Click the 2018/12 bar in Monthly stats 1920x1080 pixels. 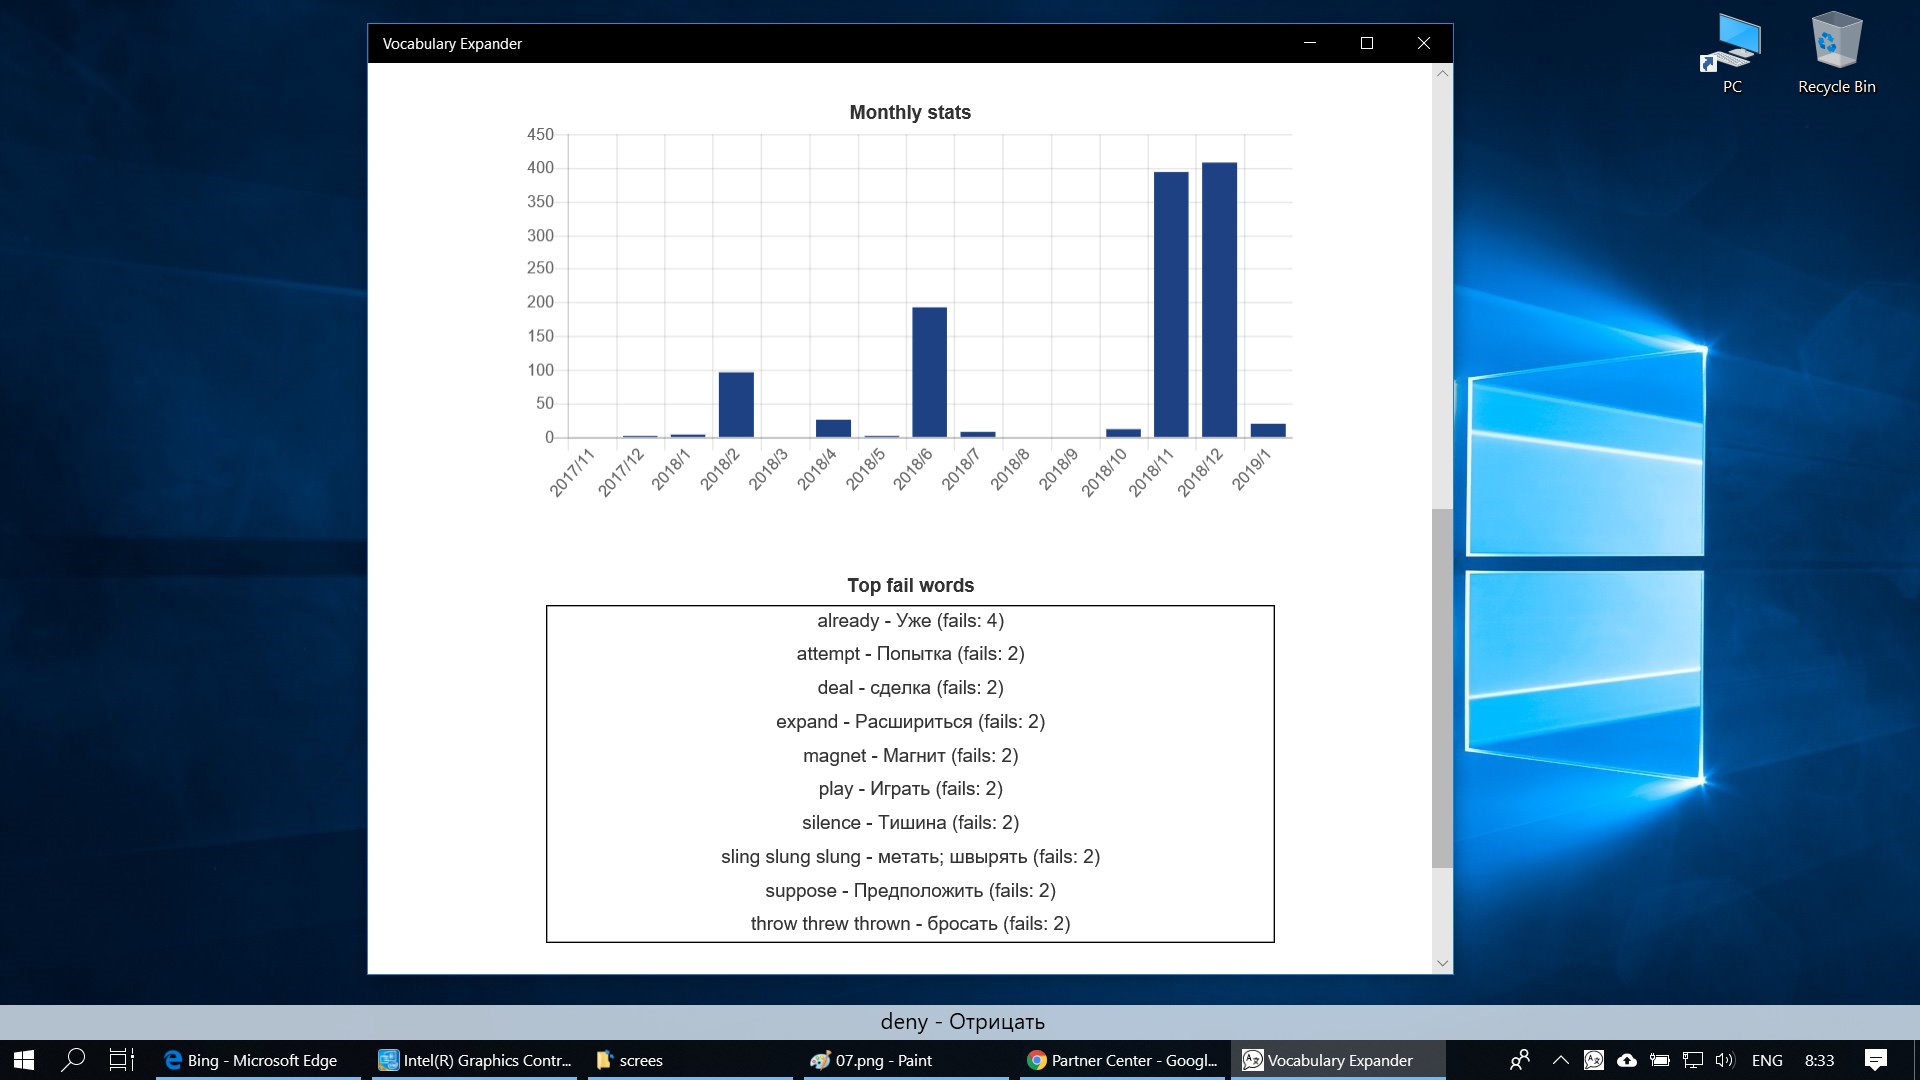[x=1219, y=300]
